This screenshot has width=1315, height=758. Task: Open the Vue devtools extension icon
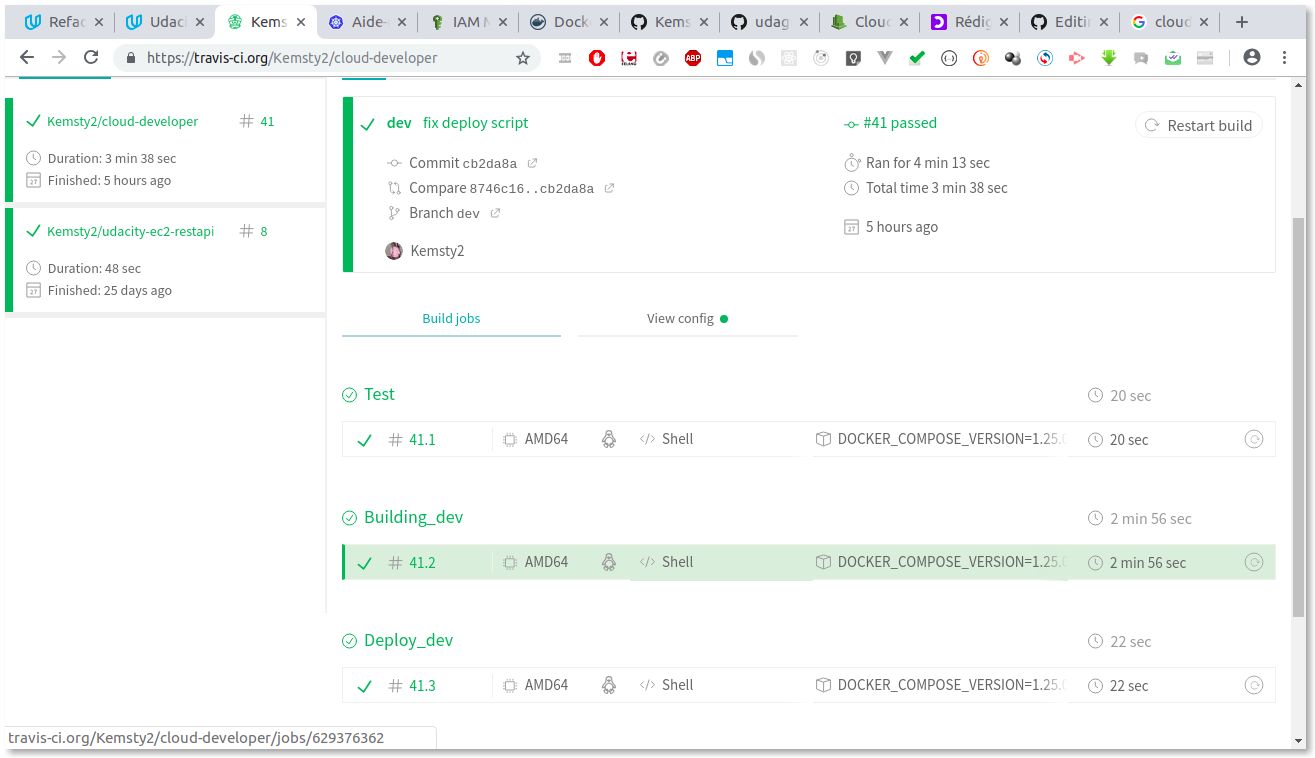[885, 58]
